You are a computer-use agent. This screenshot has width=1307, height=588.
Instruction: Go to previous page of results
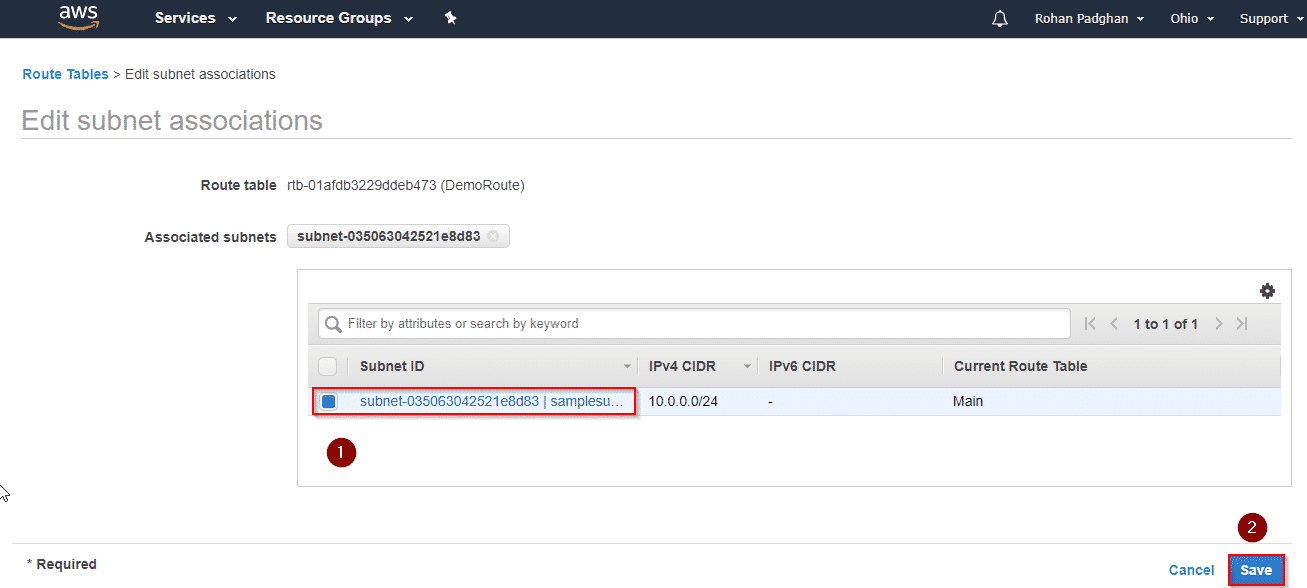(x=1114, y=324)
